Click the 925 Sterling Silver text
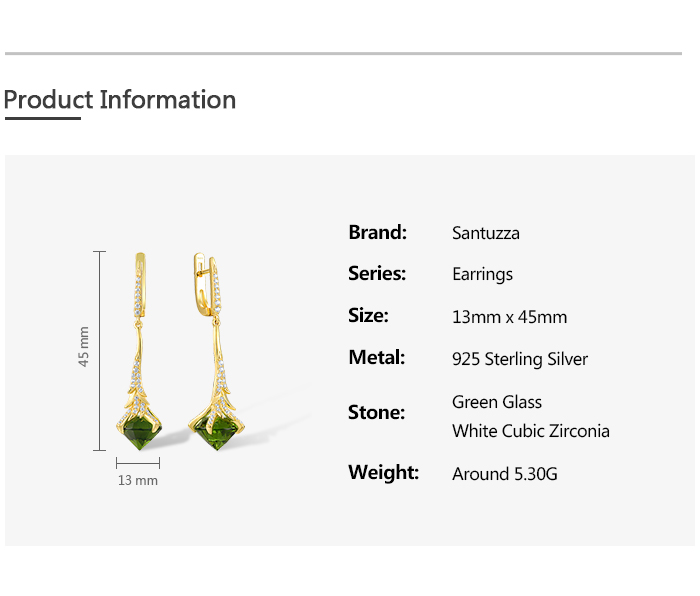Viewport: 700px width, 596px height. [520, 359]
